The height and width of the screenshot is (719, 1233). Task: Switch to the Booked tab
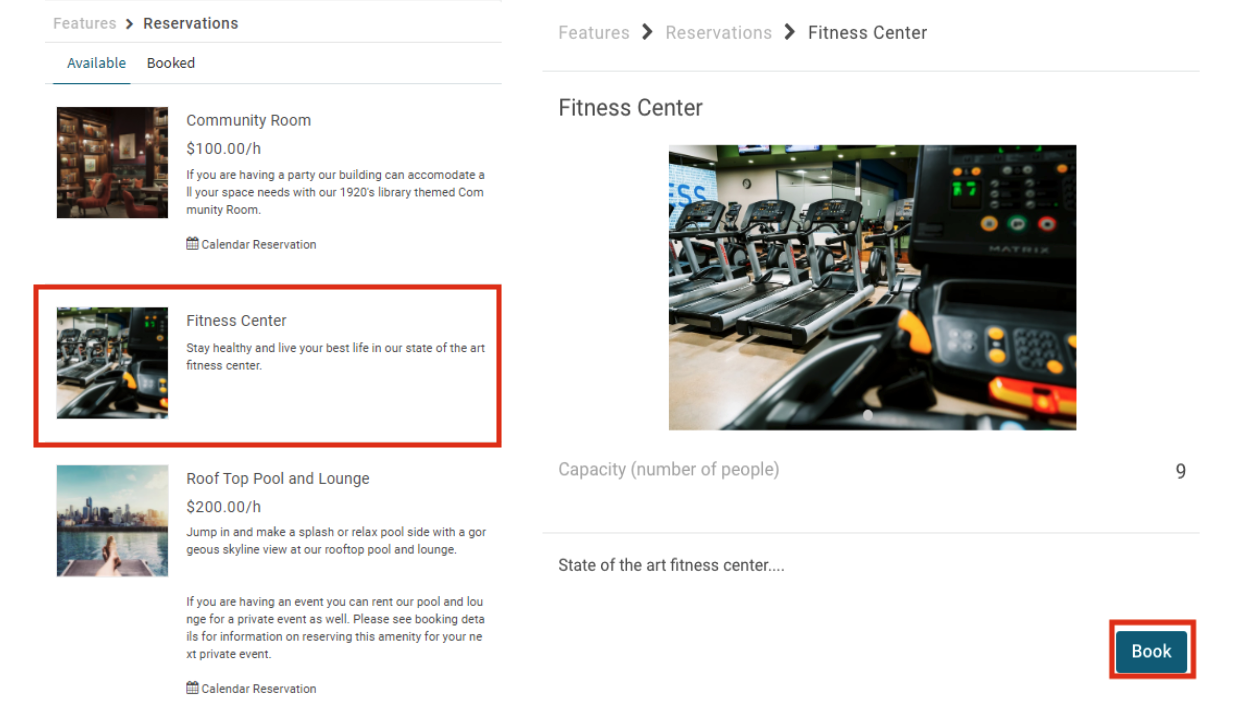coord(171,63)
